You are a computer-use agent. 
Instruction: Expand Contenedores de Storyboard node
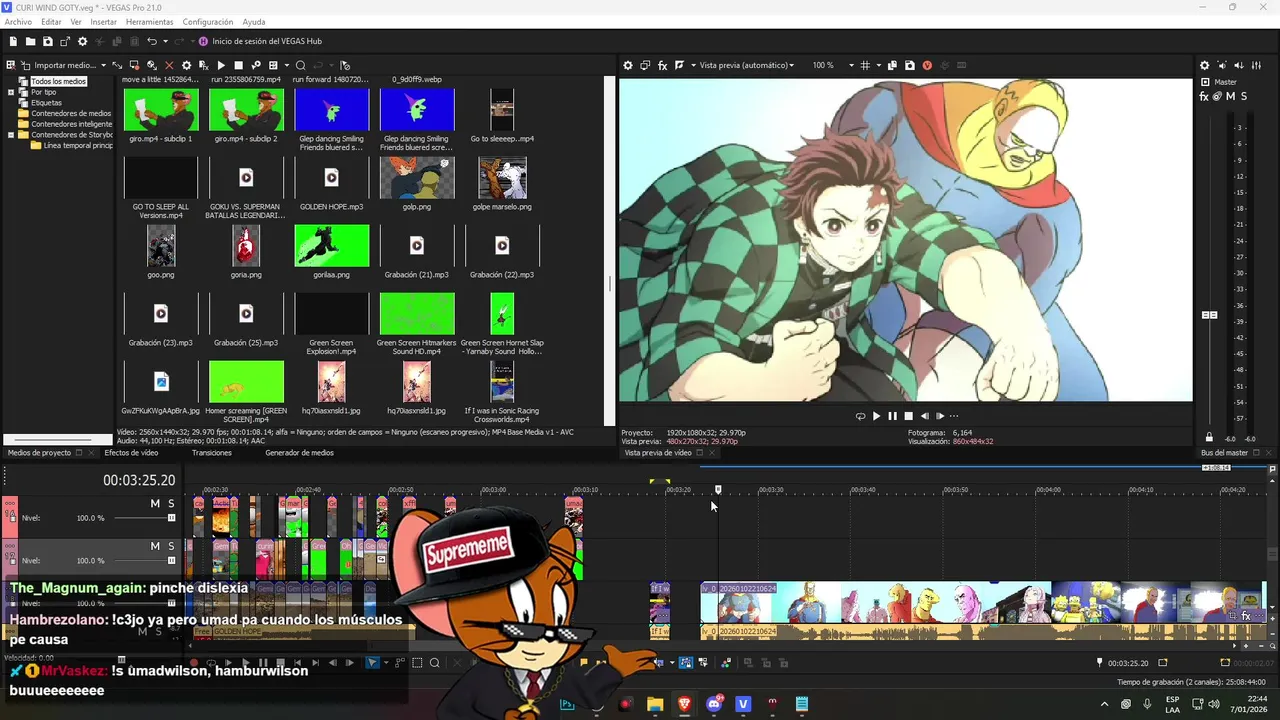pos(11,134)
